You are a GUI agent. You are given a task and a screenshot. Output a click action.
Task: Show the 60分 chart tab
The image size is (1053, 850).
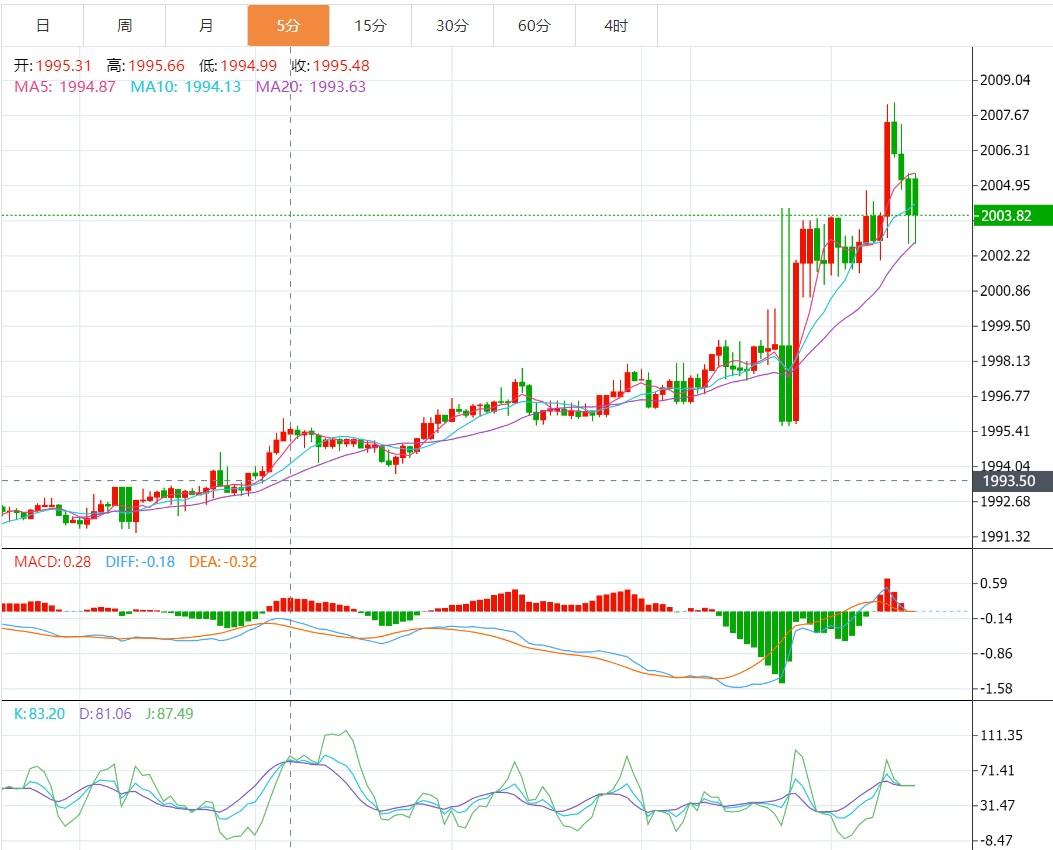point(534,26)
